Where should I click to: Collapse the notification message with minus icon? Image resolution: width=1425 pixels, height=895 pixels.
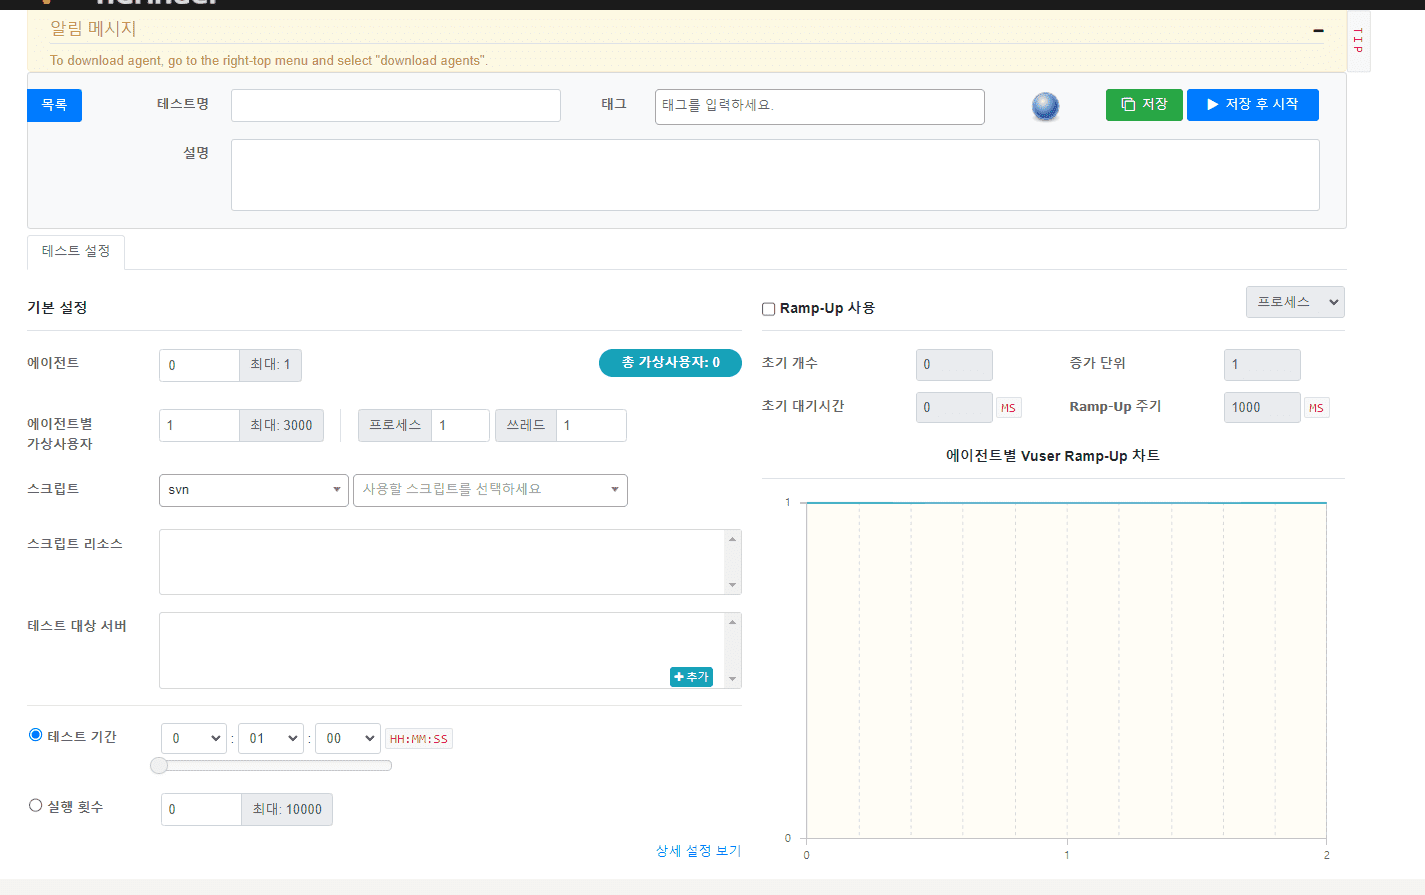point(1318,31)
